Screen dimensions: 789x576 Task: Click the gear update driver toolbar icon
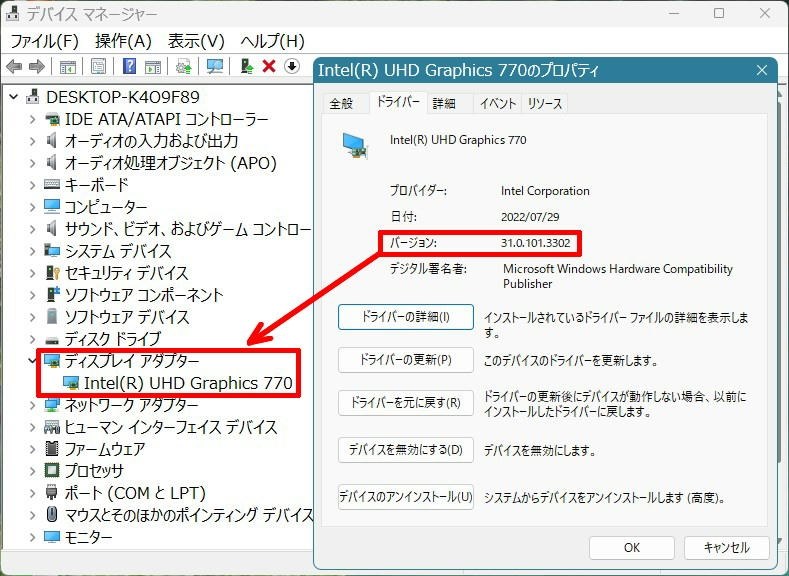pos(184,66)
